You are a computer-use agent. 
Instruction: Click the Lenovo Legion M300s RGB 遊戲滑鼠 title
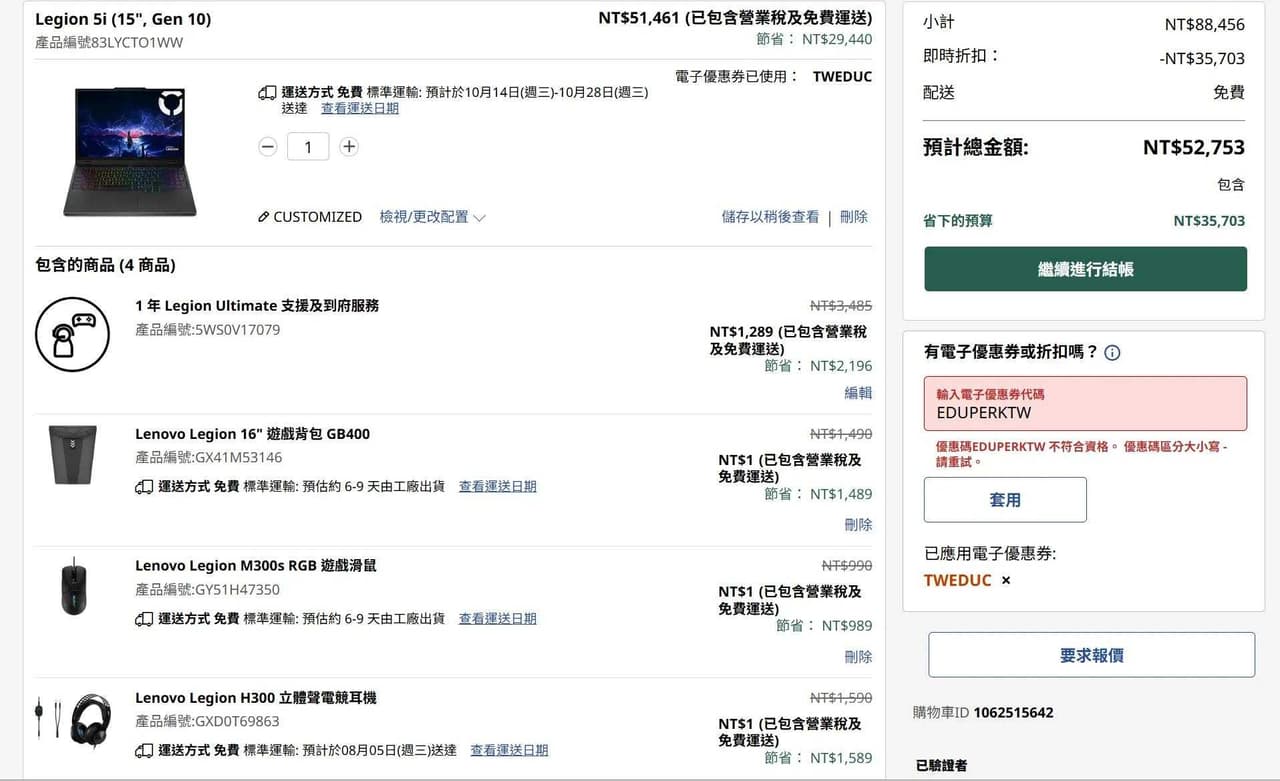pos(255,566)
